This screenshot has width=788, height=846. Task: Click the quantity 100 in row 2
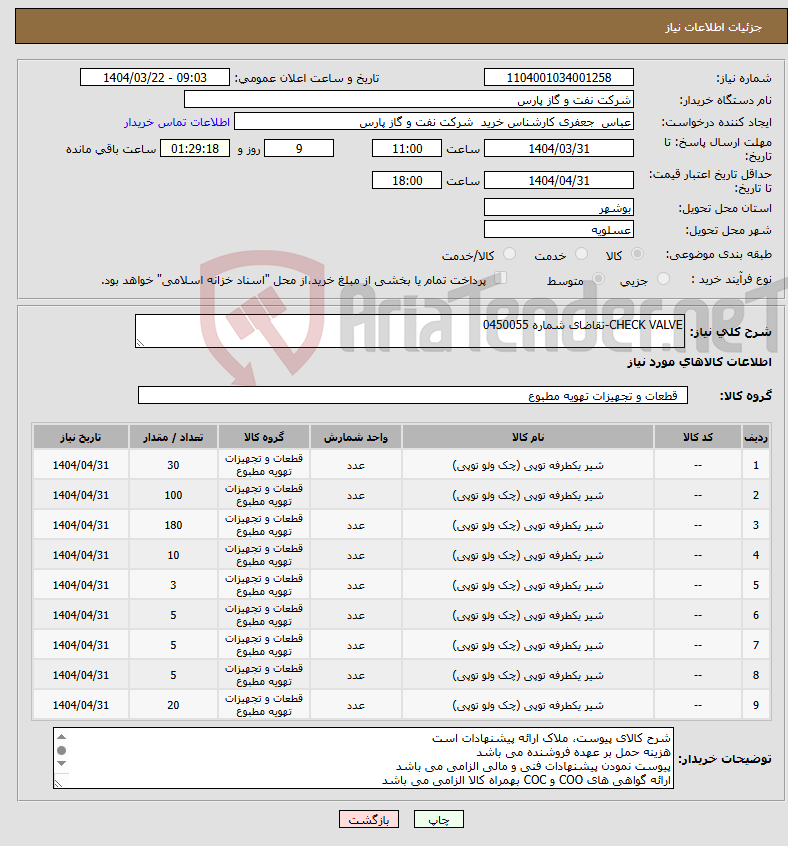(173, 495)
